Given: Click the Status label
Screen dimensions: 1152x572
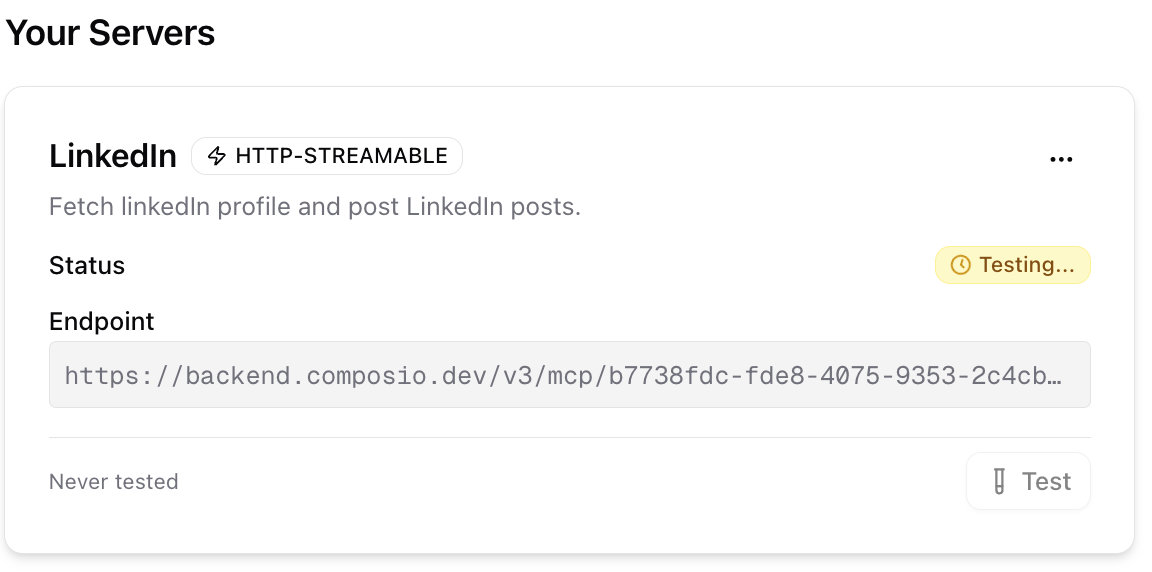Looking at the screenshot, I should pyautogui.click(x=87, y=266).
